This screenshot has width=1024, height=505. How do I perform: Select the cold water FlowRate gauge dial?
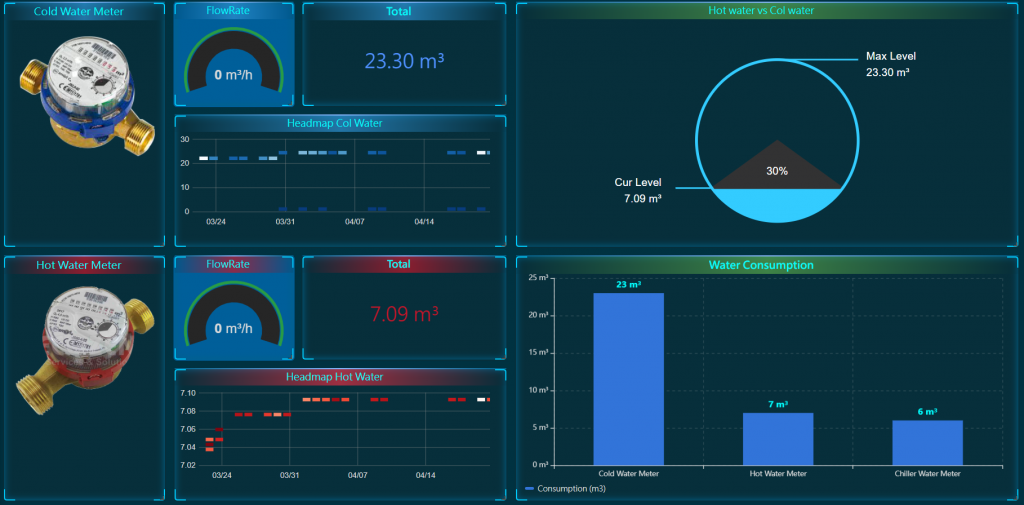[x=234, y=65]
